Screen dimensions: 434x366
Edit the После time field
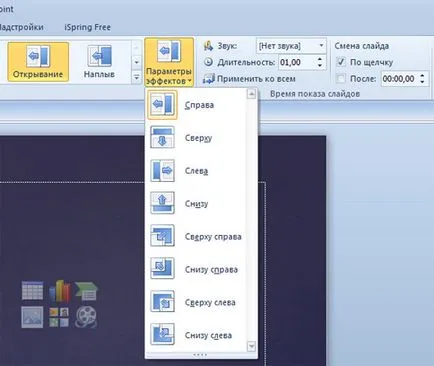pyautogui.click(x=400, y=79)
